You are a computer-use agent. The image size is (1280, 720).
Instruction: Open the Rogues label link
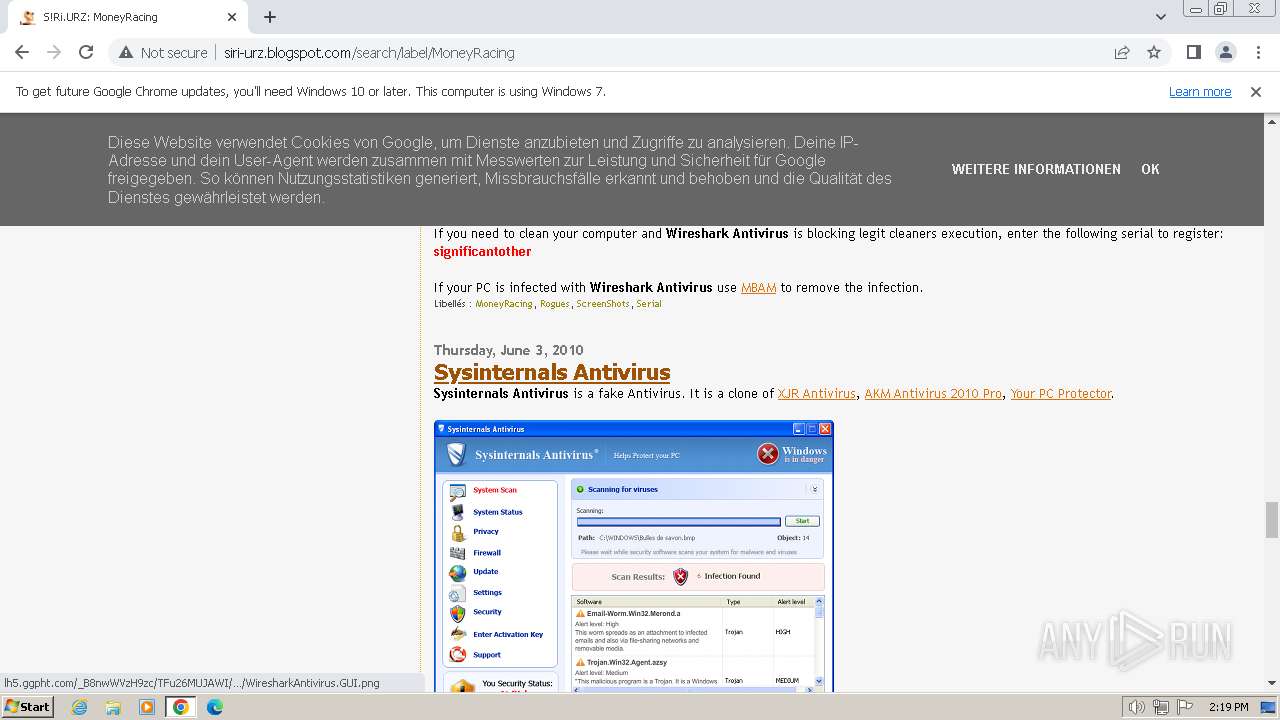point(555,304)
